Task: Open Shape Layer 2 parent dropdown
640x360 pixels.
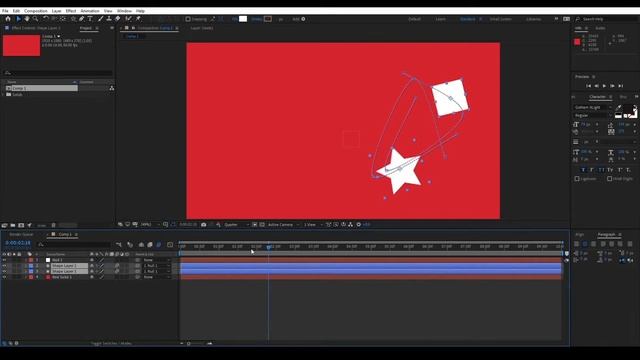Action: [156, 266]
